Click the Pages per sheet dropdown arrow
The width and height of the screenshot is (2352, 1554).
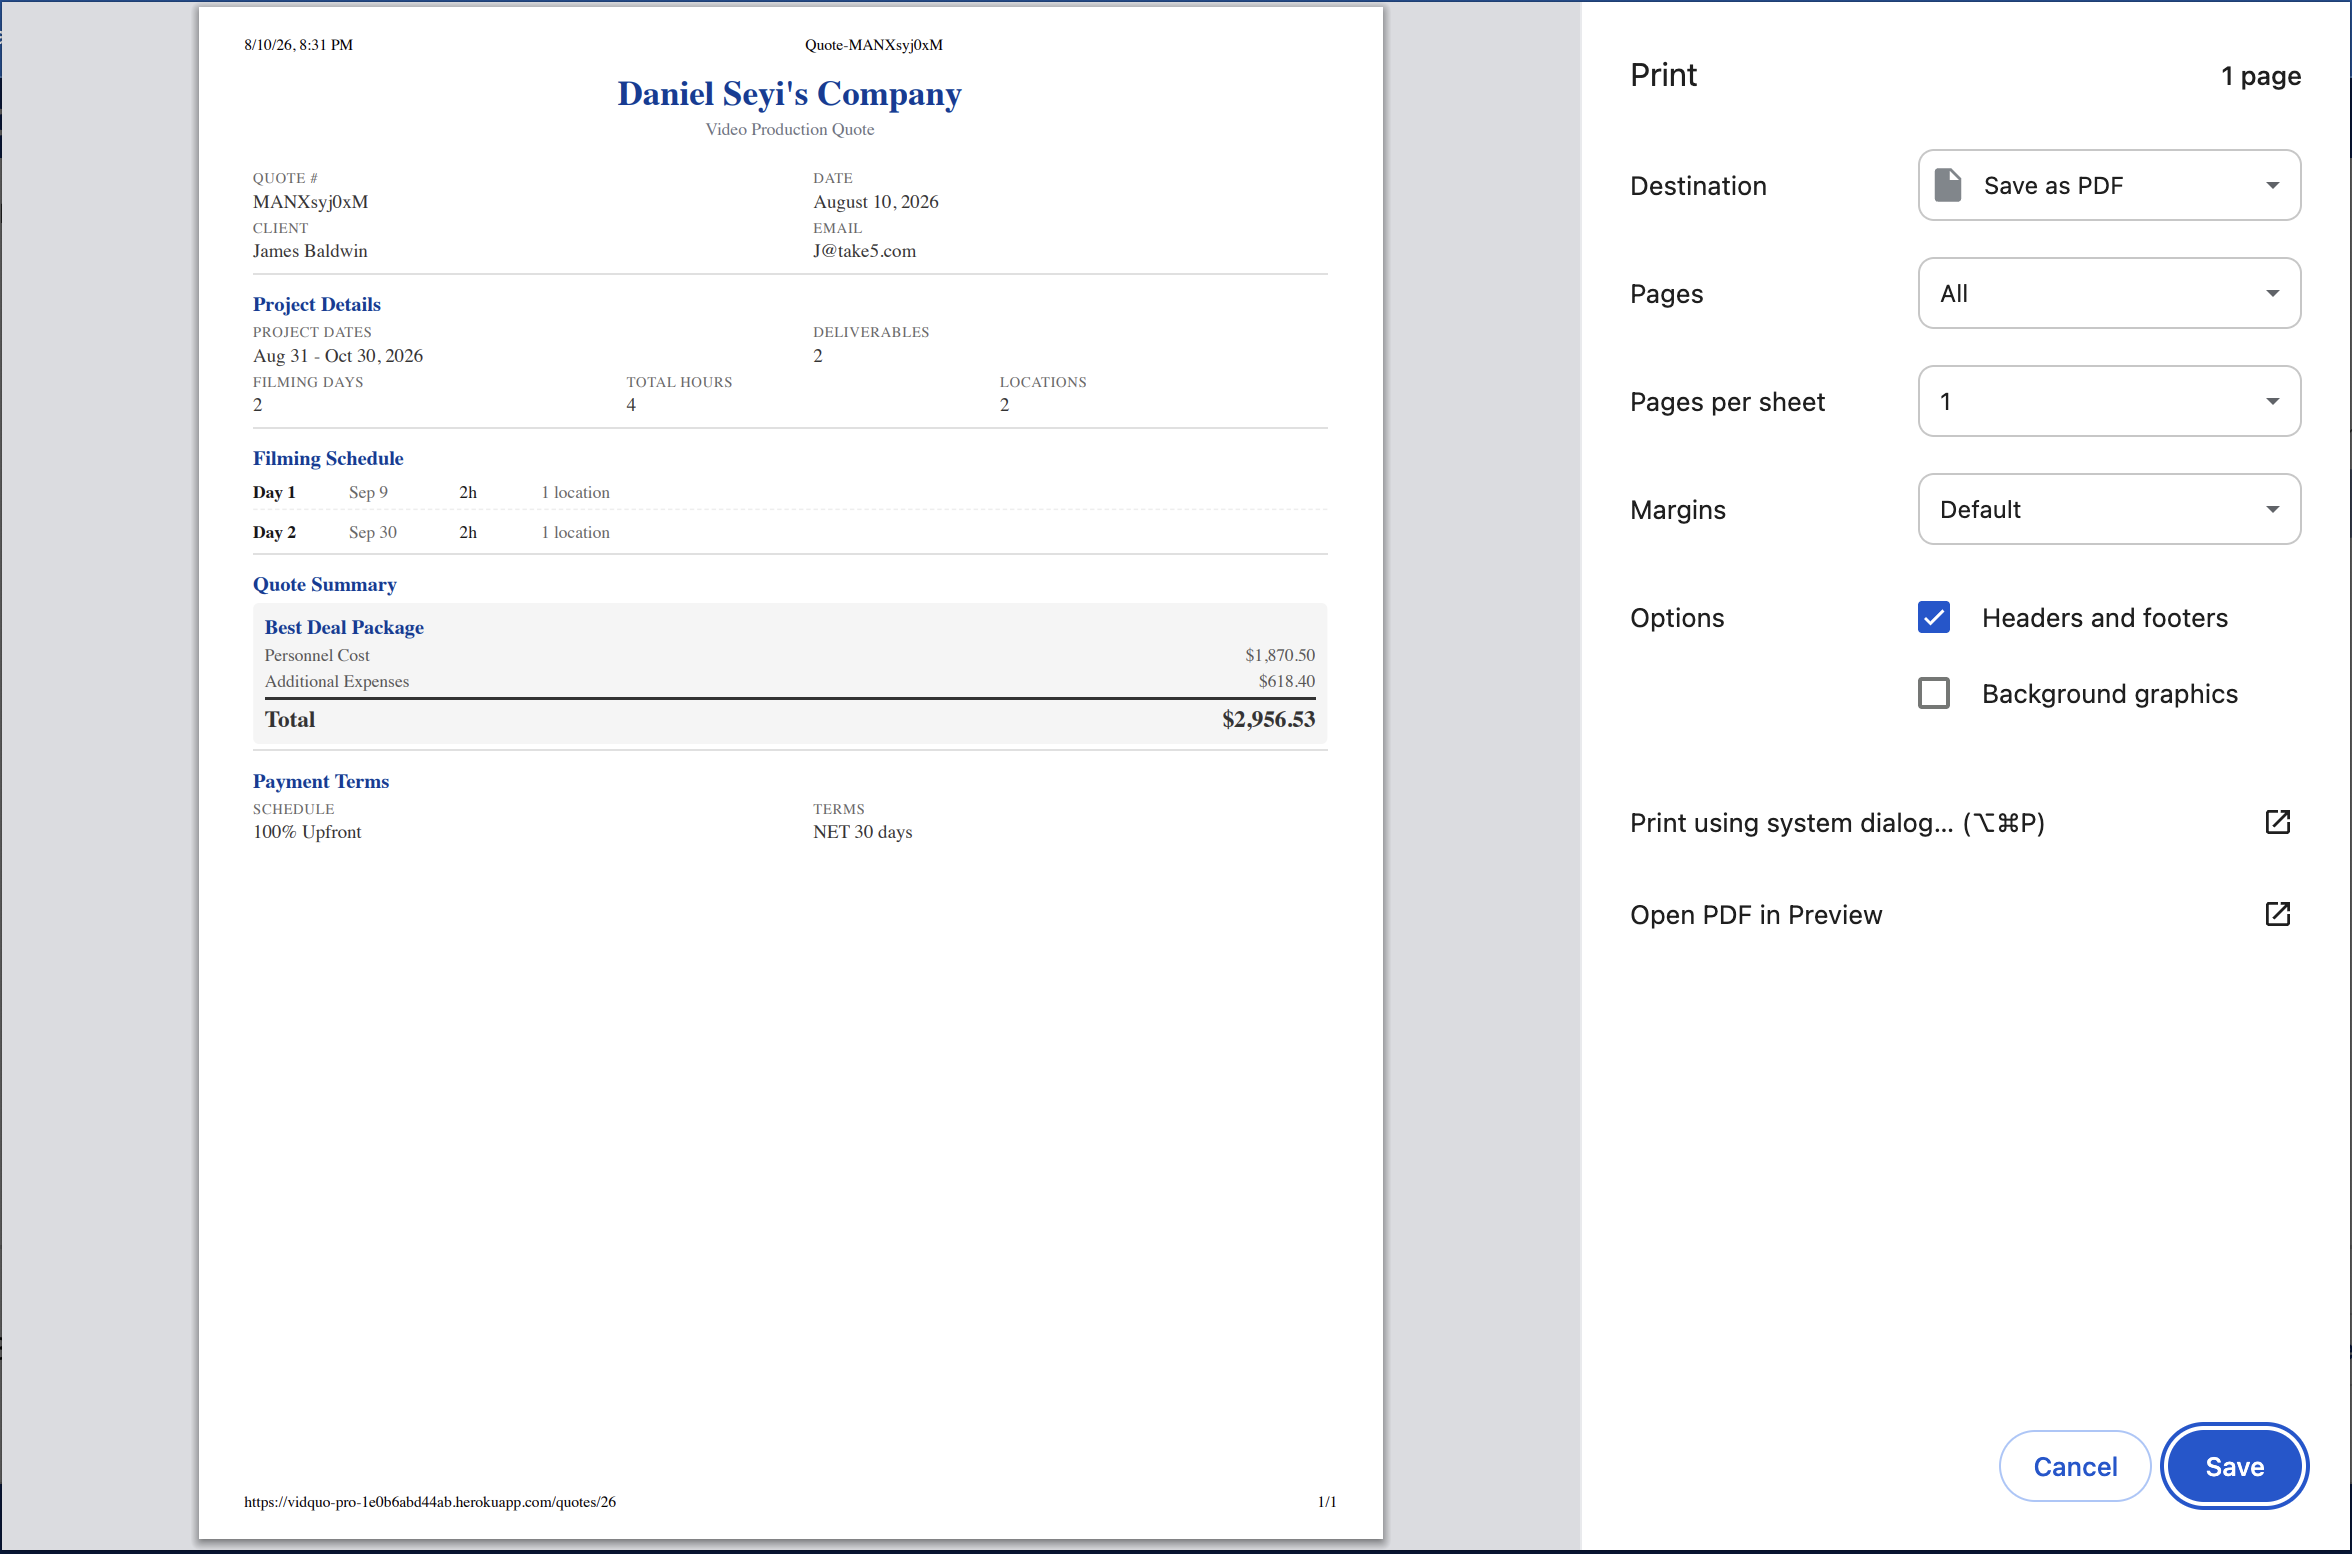tap(2272, 401)
